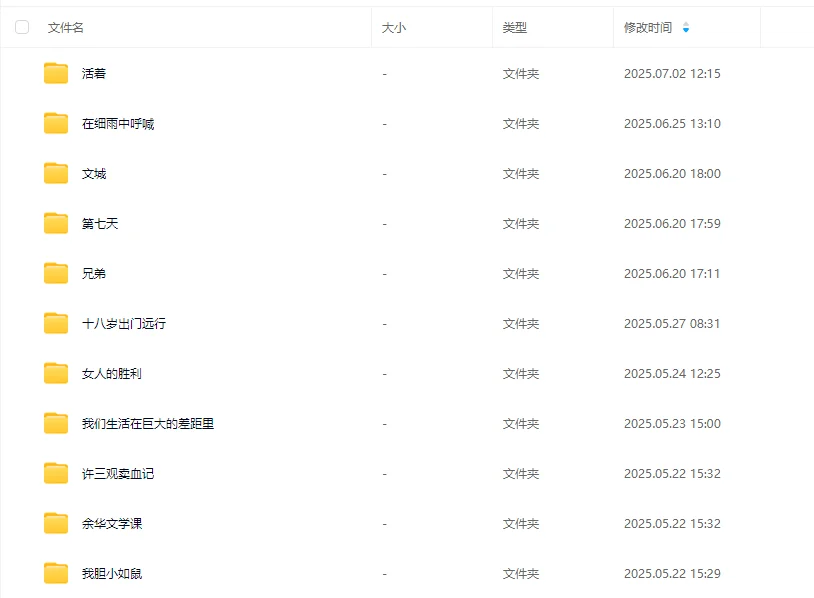Click the date 2025.07.02 12:15
The width and height of the screenshot is (814, 598).
pos(672,74)
